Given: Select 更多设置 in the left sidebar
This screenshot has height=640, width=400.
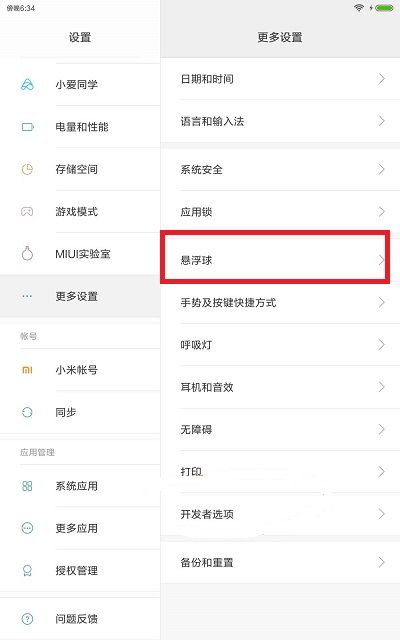Looking at the screenshot, I should pos(80,296).
